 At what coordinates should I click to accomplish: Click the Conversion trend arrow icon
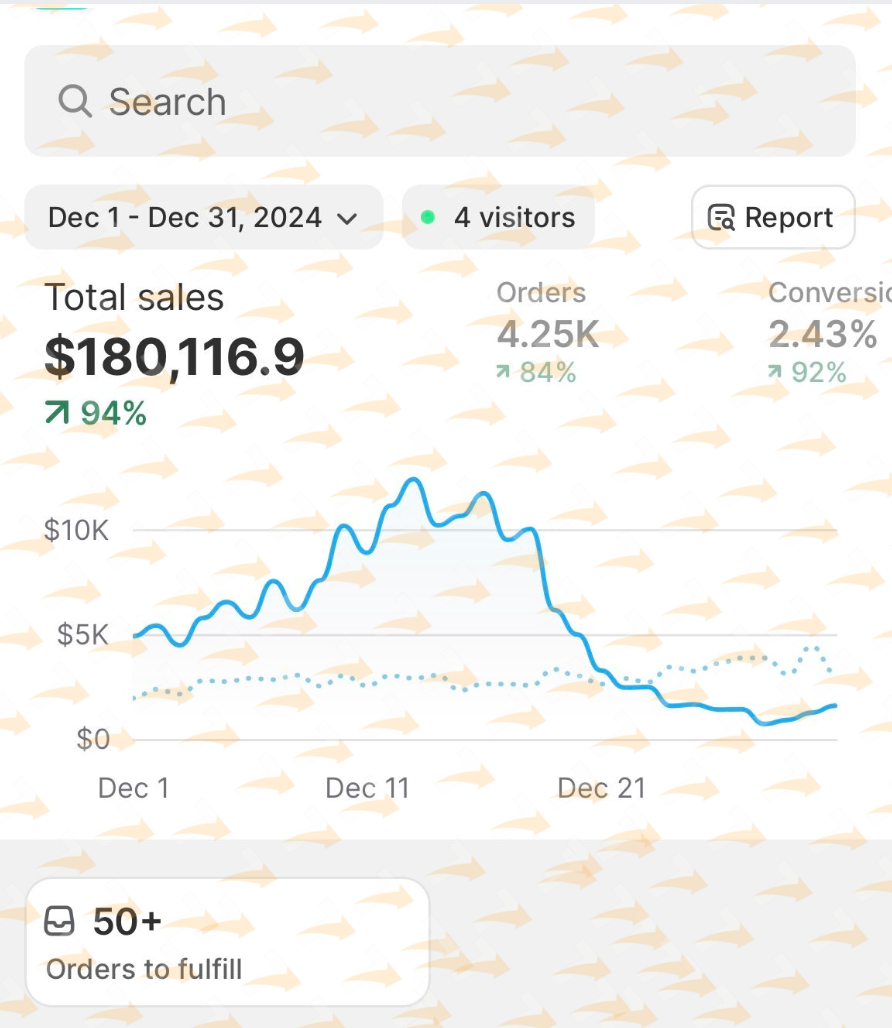point(775,373)
